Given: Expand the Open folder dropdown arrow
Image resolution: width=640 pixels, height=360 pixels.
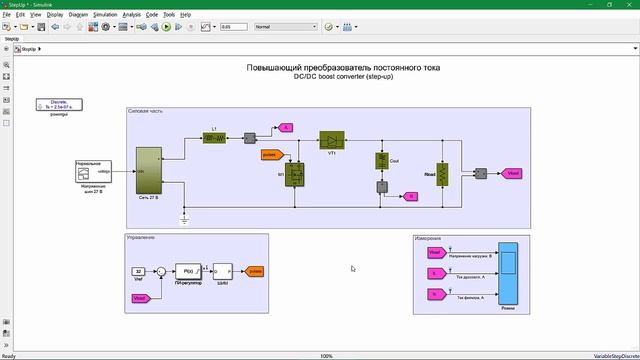Looking at the screenshot, I should (x=33, y=27).
